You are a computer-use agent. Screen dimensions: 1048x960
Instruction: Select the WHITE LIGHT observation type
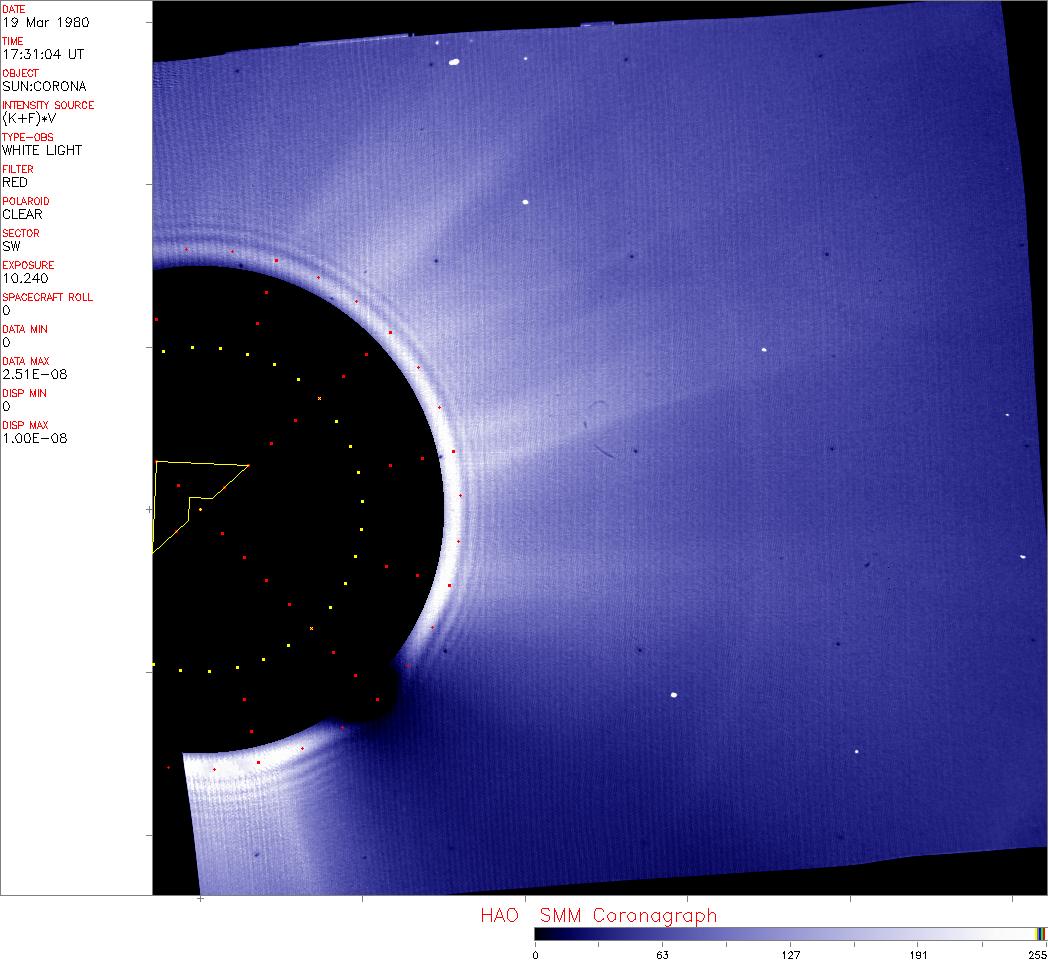click(x=42, y=150)
